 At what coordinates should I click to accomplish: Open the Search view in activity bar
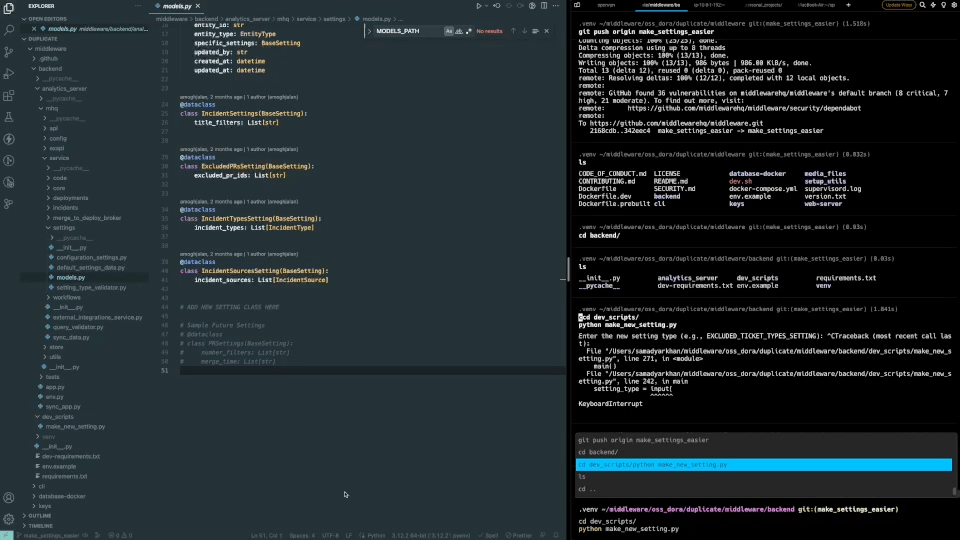(9, 29)
